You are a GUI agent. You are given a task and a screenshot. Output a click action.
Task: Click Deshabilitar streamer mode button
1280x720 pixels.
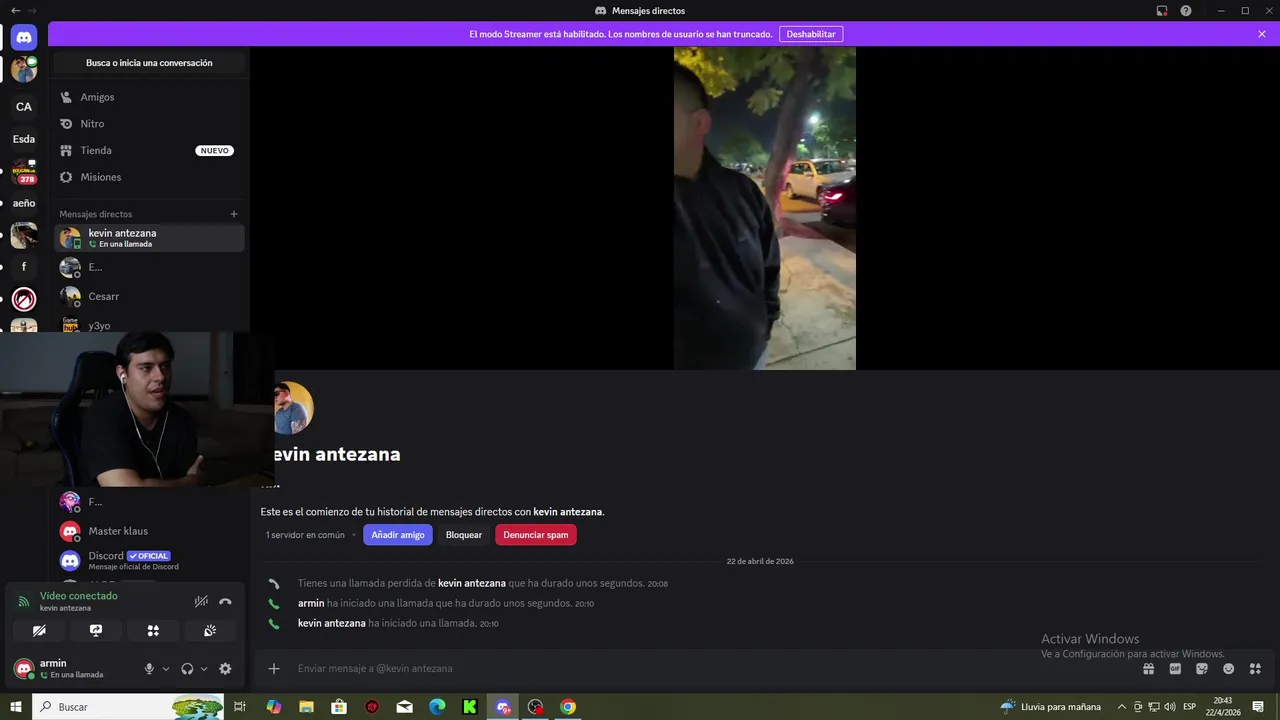point(811,34)
